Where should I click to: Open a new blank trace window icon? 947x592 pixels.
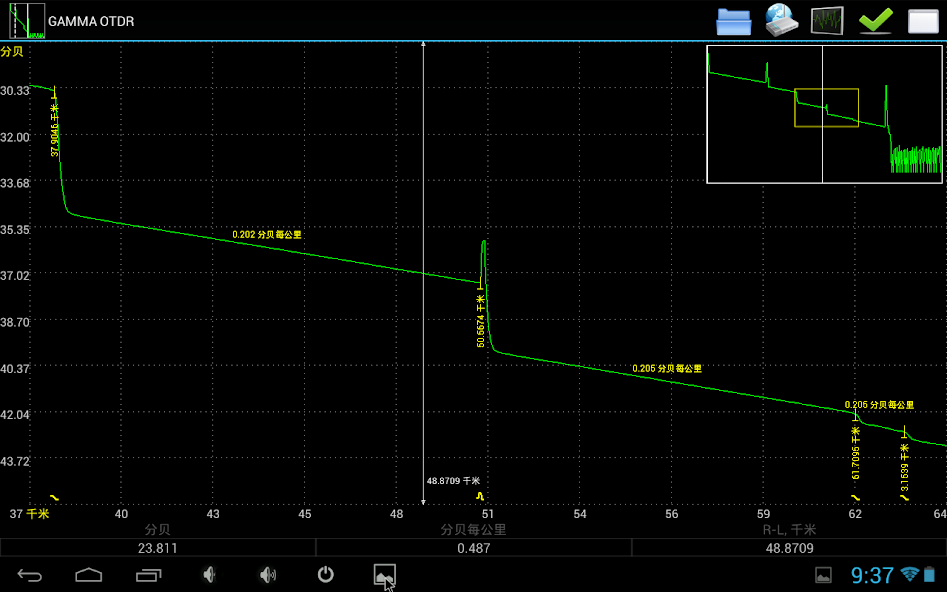922,20
